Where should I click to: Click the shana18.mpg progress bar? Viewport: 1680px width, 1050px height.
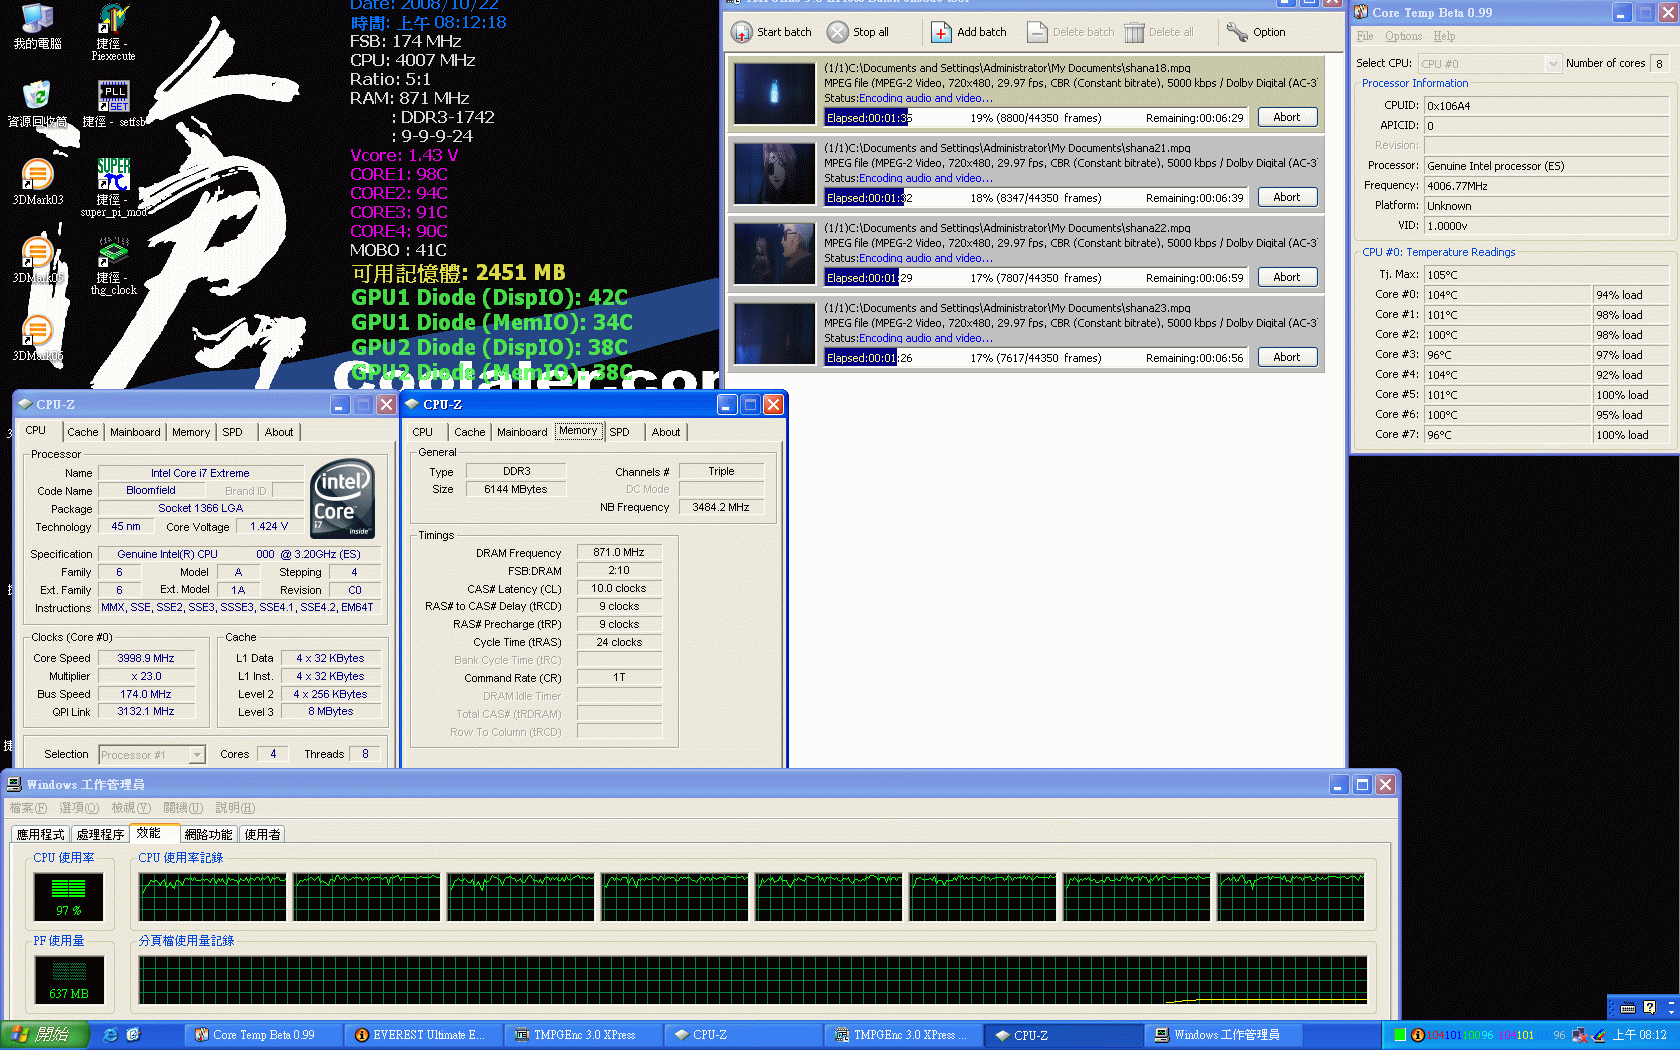point(1036,118)
